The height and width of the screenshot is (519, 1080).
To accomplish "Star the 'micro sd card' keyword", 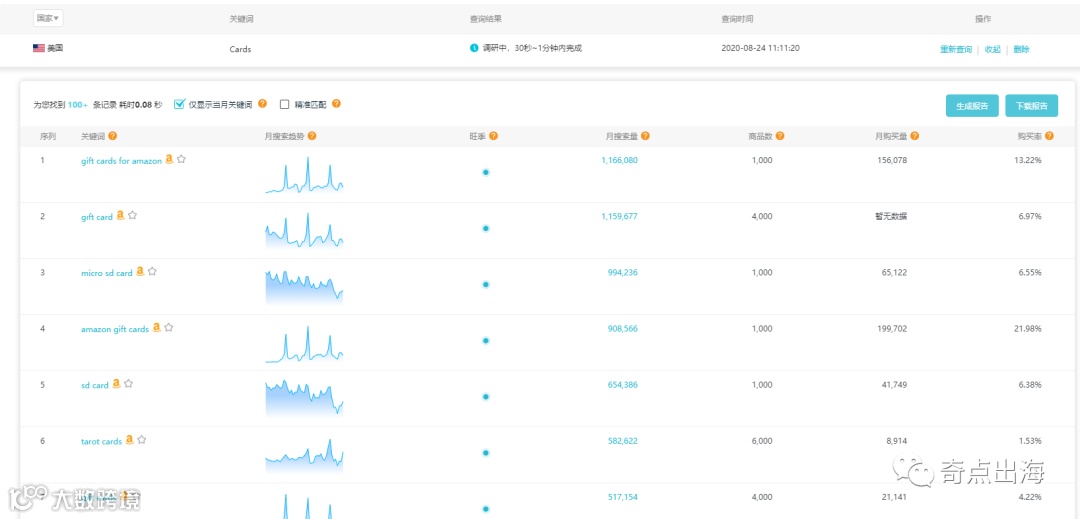I will 153,273.
